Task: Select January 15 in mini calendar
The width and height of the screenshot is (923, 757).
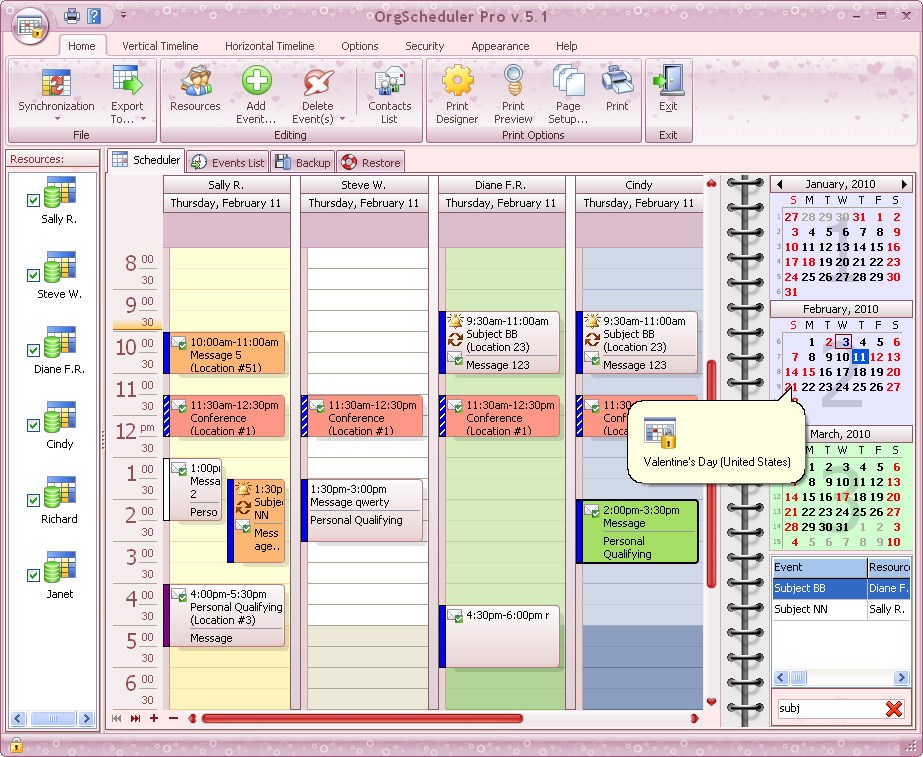Action: (x=876, y=247)
